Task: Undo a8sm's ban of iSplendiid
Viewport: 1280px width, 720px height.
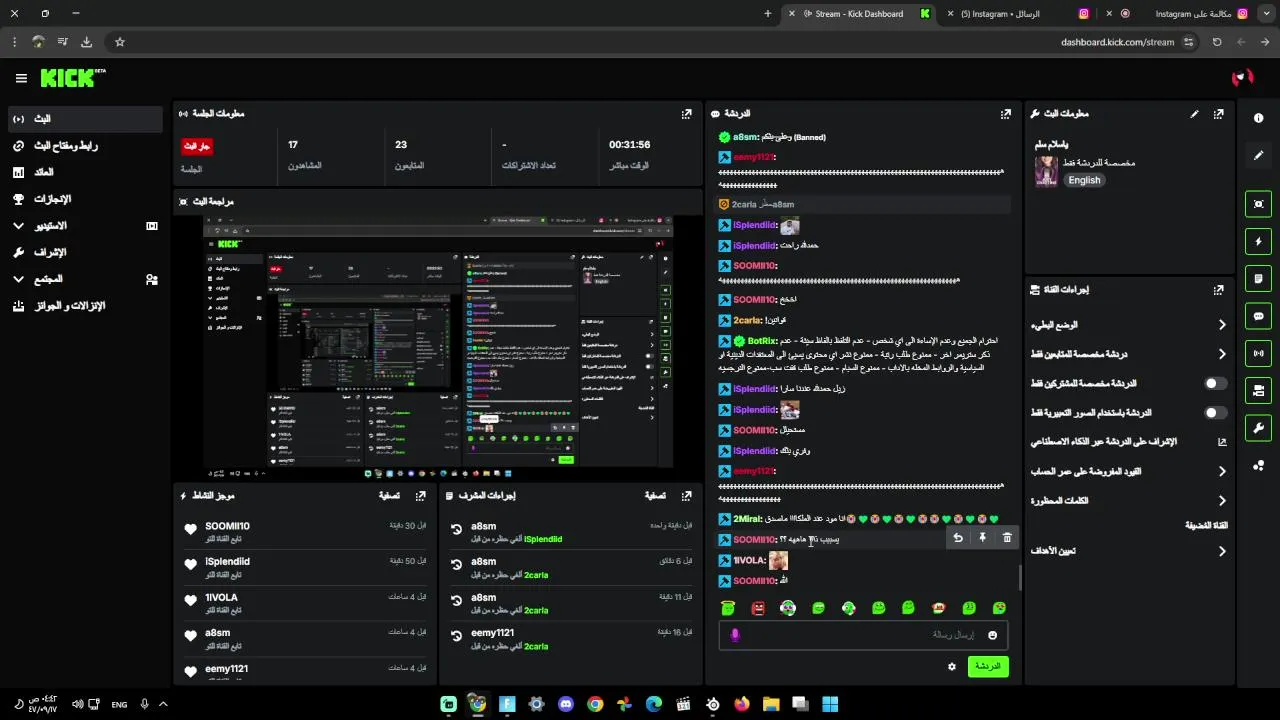Action: 457,531
